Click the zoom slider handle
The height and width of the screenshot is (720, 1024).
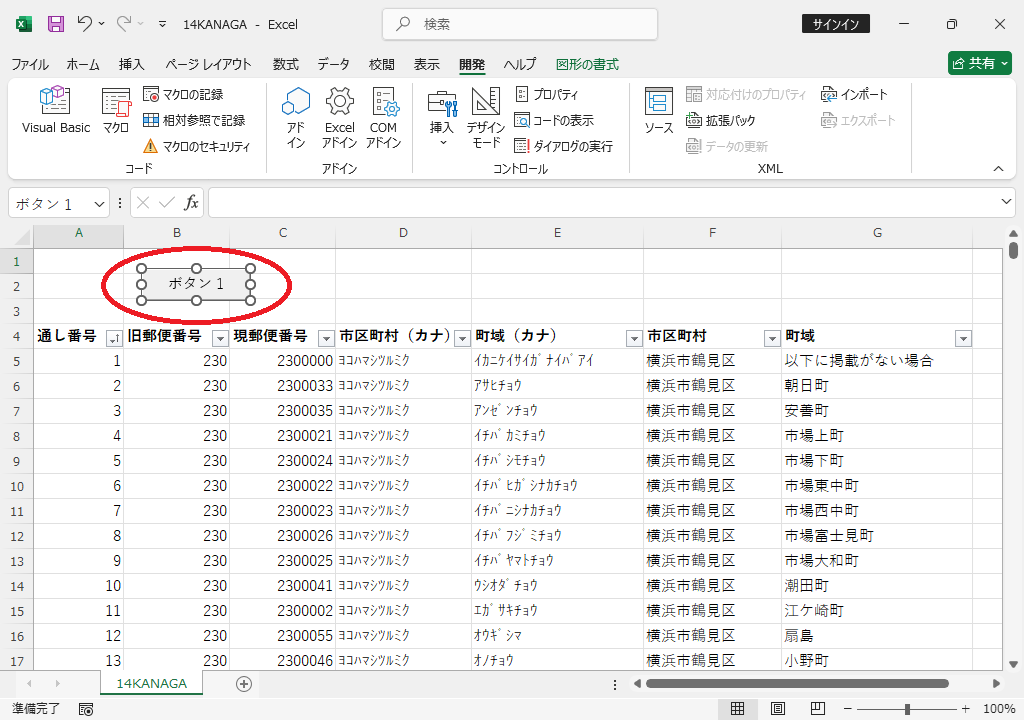pyautogui.click(x=908, y=709)
